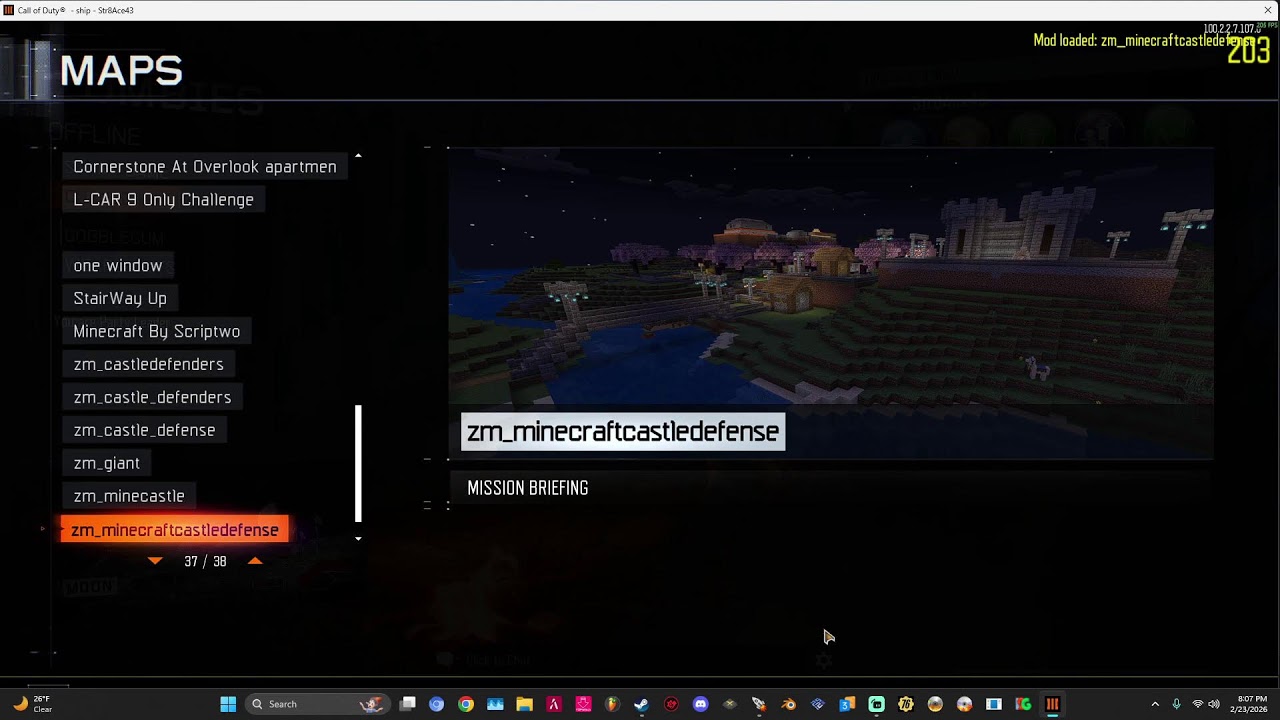Launch highlighted zm_minecraftcastledefense list entry
Screen dimensions: 1280x720
click(x=175, y=530)
